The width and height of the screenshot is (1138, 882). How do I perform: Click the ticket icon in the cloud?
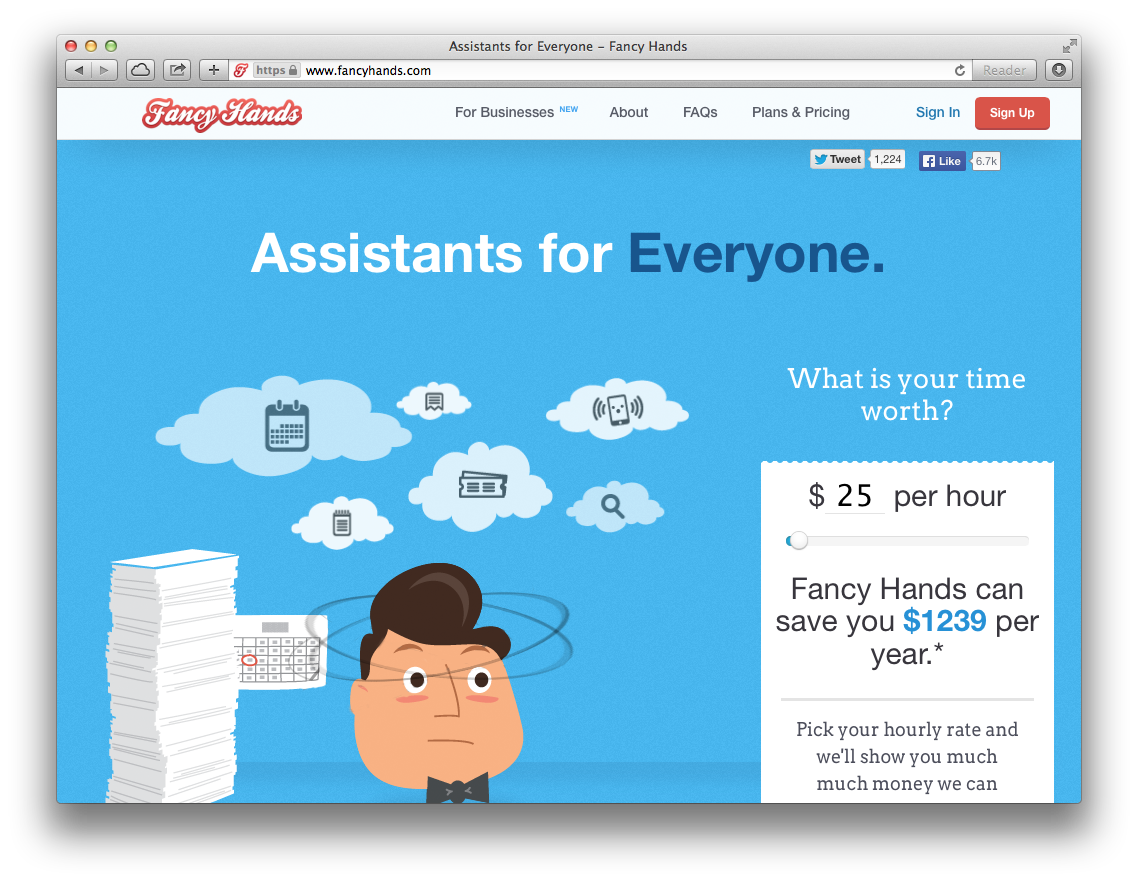[x=483, y=485]
